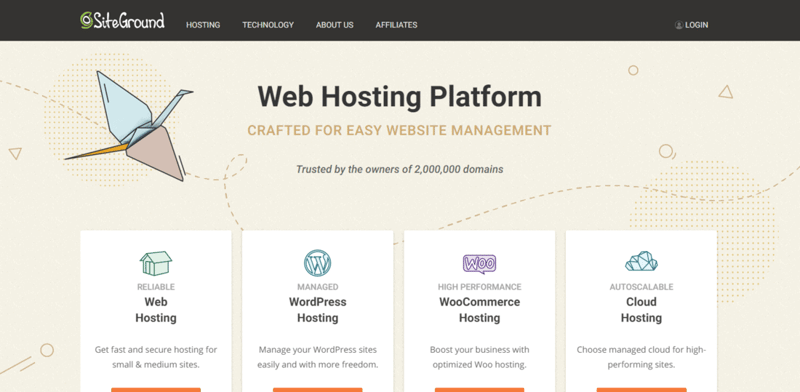Go to the Affiliates page
The width and height of the screenshot is (800, 392).
396,25
